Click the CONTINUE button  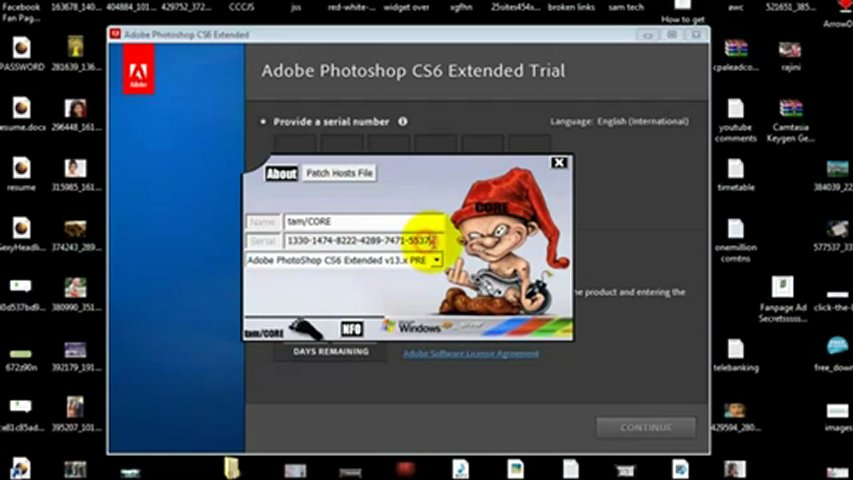point(646,428)
